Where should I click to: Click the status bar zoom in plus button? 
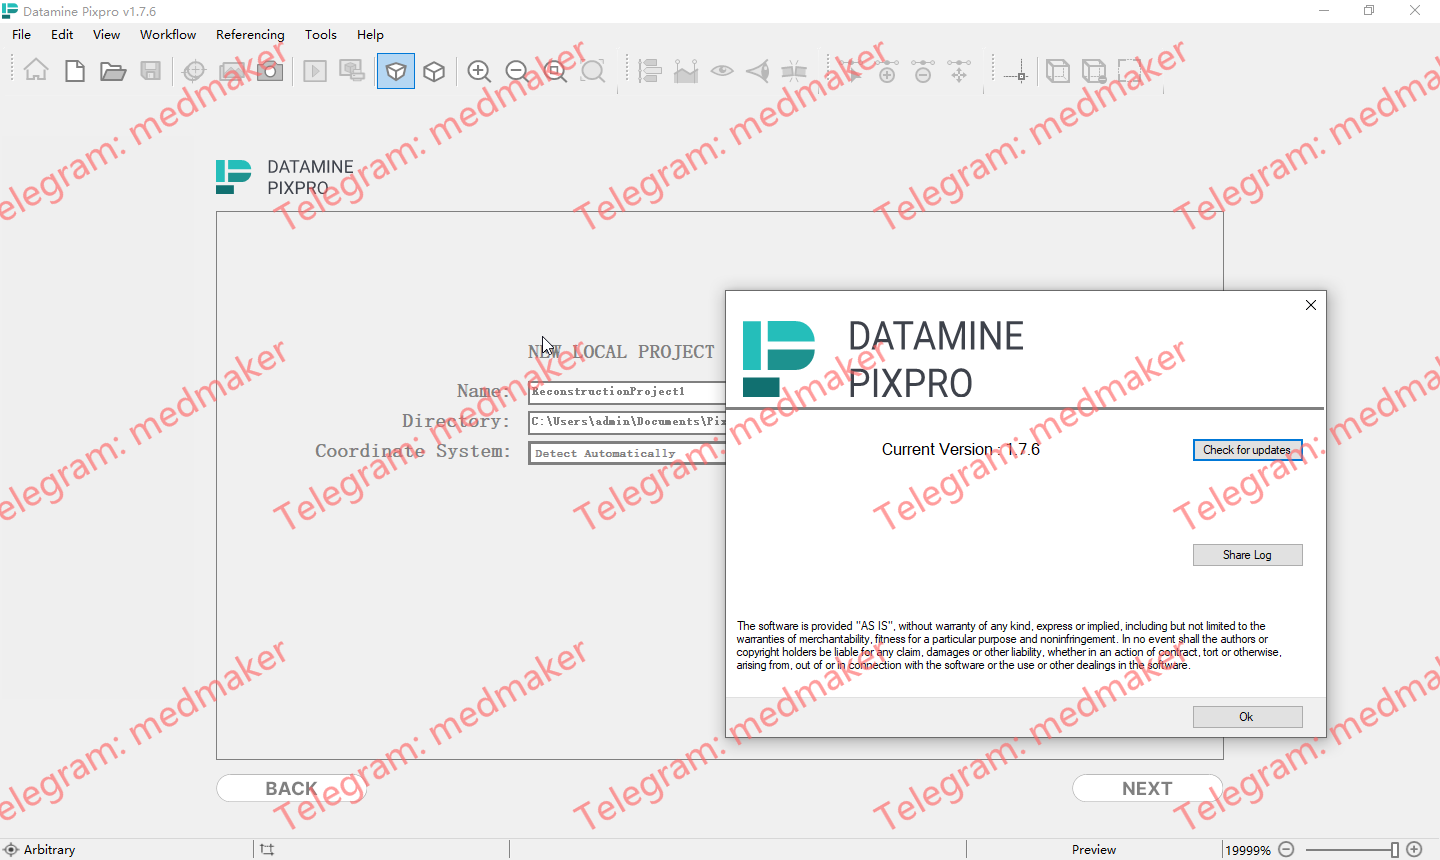[x=1414, y=849]
